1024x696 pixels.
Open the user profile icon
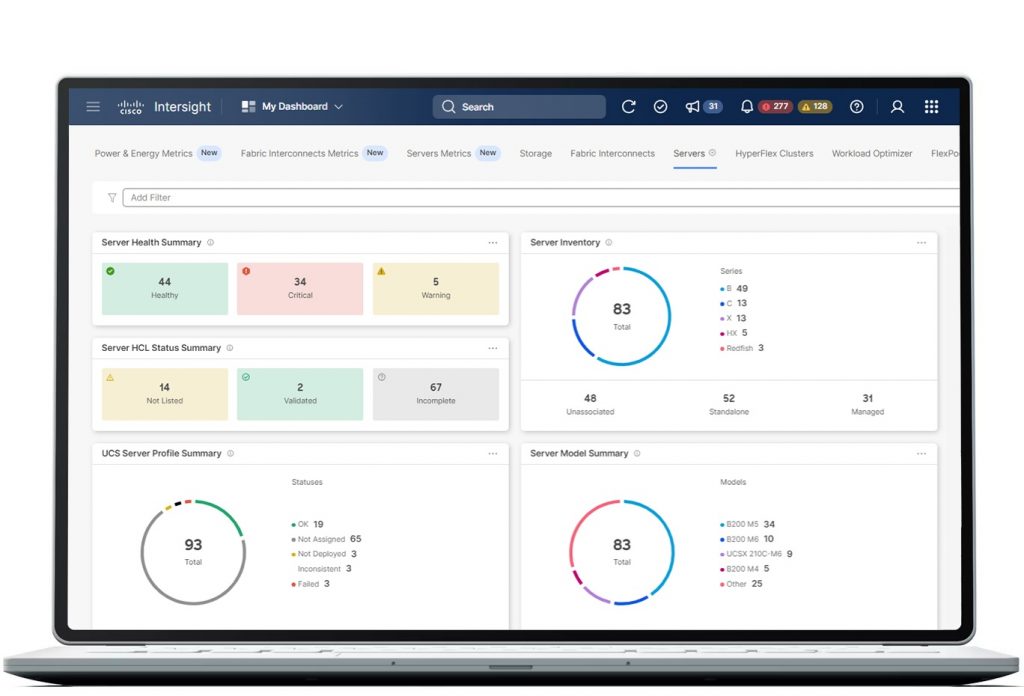[x=897, y=107]
